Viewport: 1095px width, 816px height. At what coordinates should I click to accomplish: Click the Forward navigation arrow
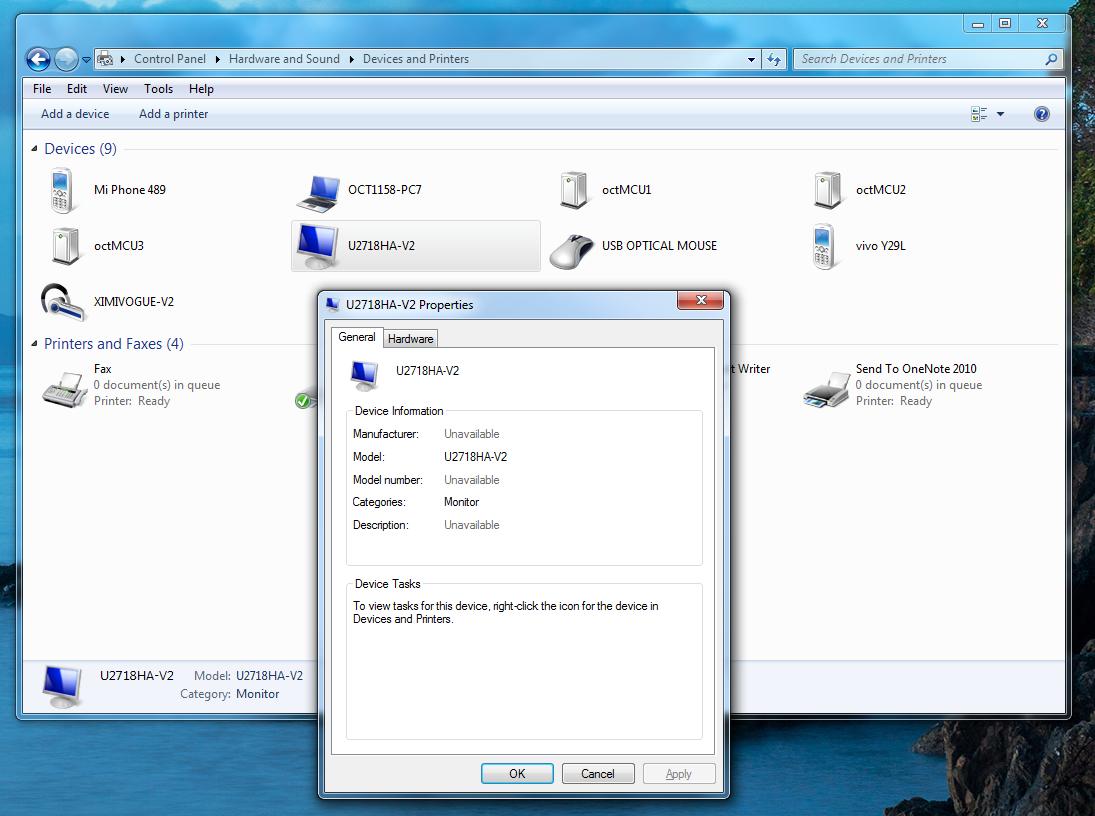click(66, 59)
